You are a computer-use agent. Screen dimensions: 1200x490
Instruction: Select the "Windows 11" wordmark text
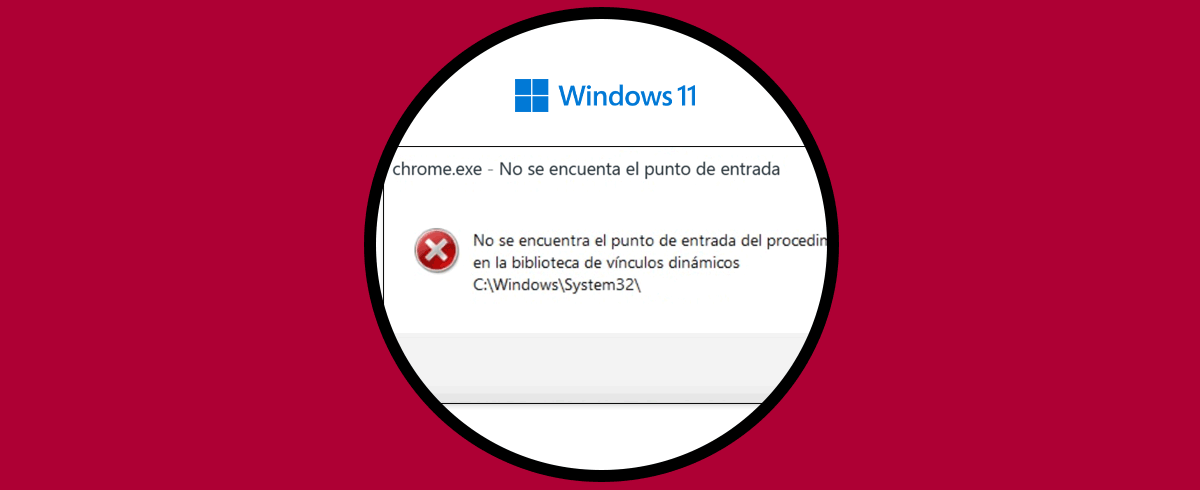[628, 96]
